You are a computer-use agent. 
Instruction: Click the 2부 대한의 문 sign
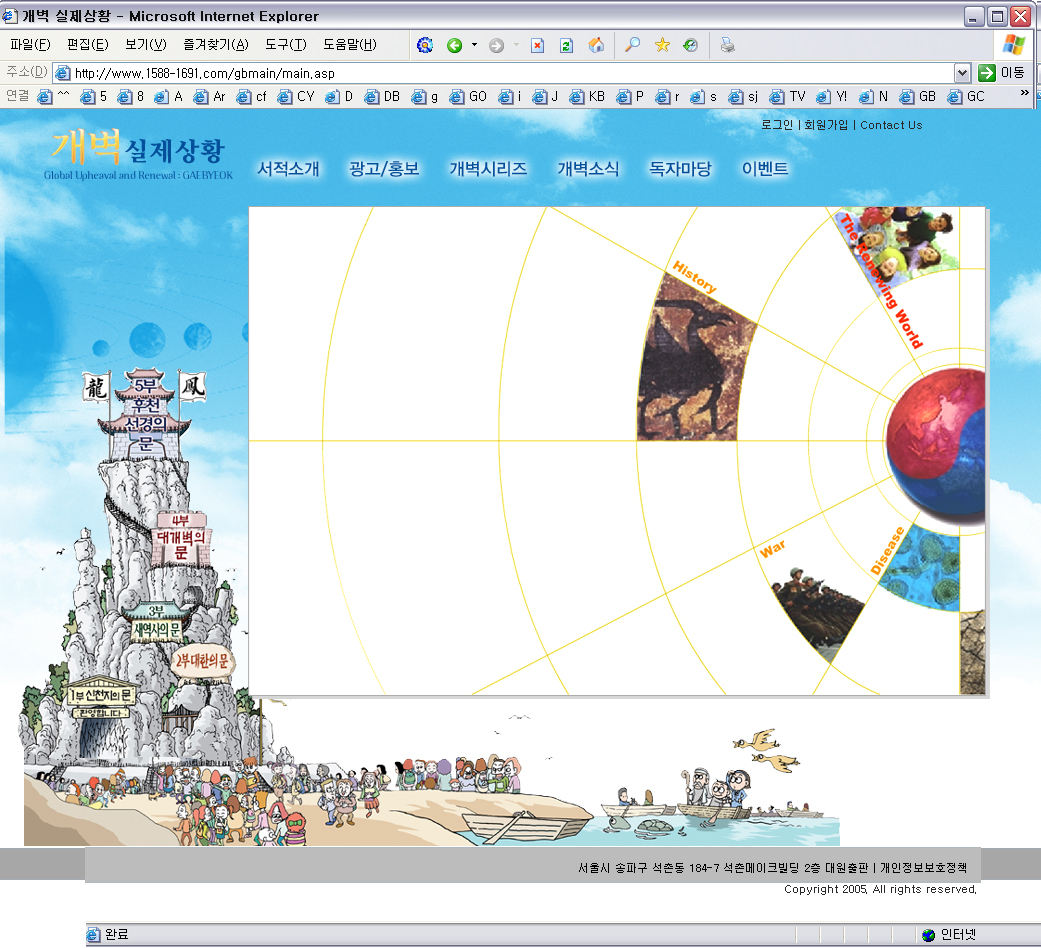[202, 661]
